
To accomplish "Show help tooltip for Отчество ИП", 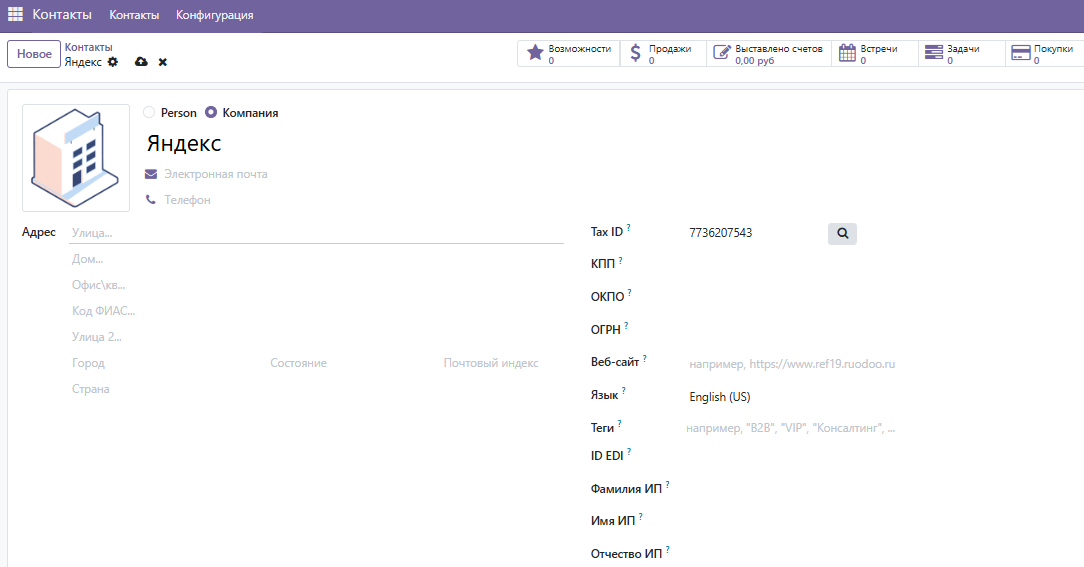I will coord(667,550).
